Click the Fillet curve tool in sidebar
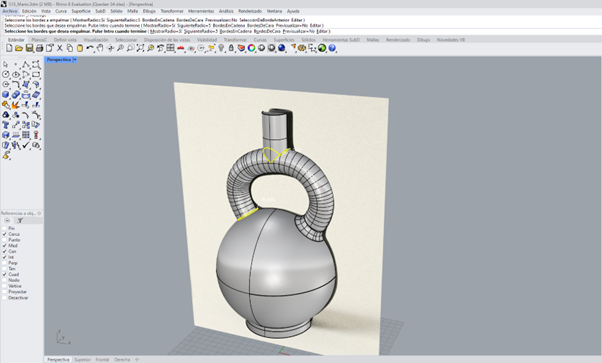This screenshot has width=602, height=363. pyautogui.click(x=16, y=84)
